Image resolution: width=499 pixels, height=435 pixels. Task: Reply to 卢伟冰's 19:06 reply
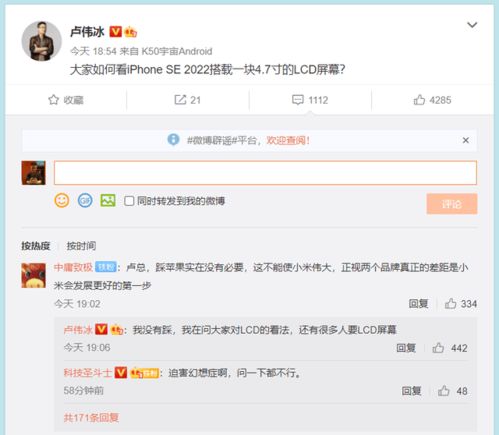[406, 348]
